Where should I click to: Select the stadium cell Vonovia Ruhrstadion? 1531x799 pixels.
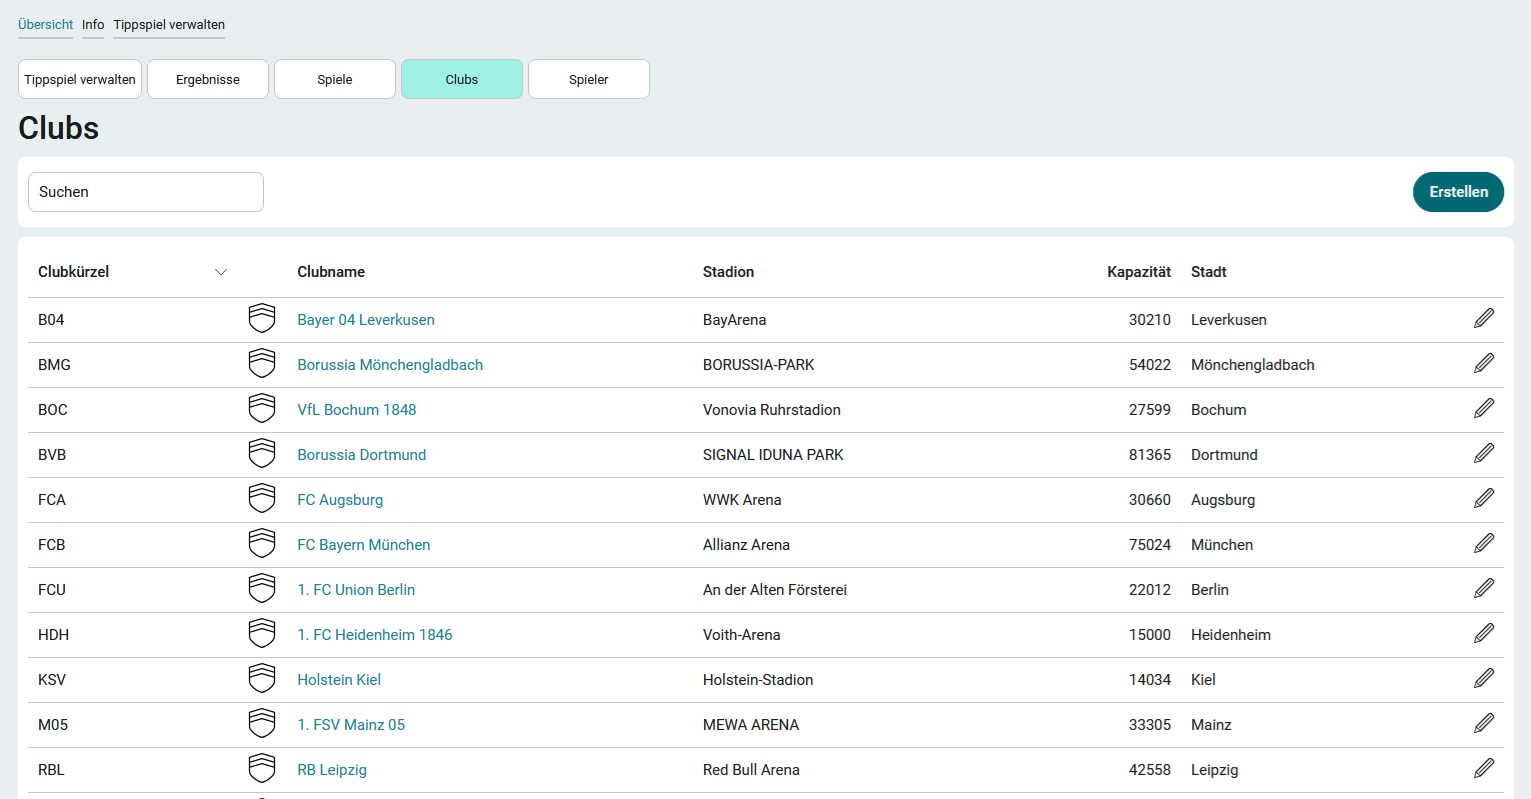[772, 410]
